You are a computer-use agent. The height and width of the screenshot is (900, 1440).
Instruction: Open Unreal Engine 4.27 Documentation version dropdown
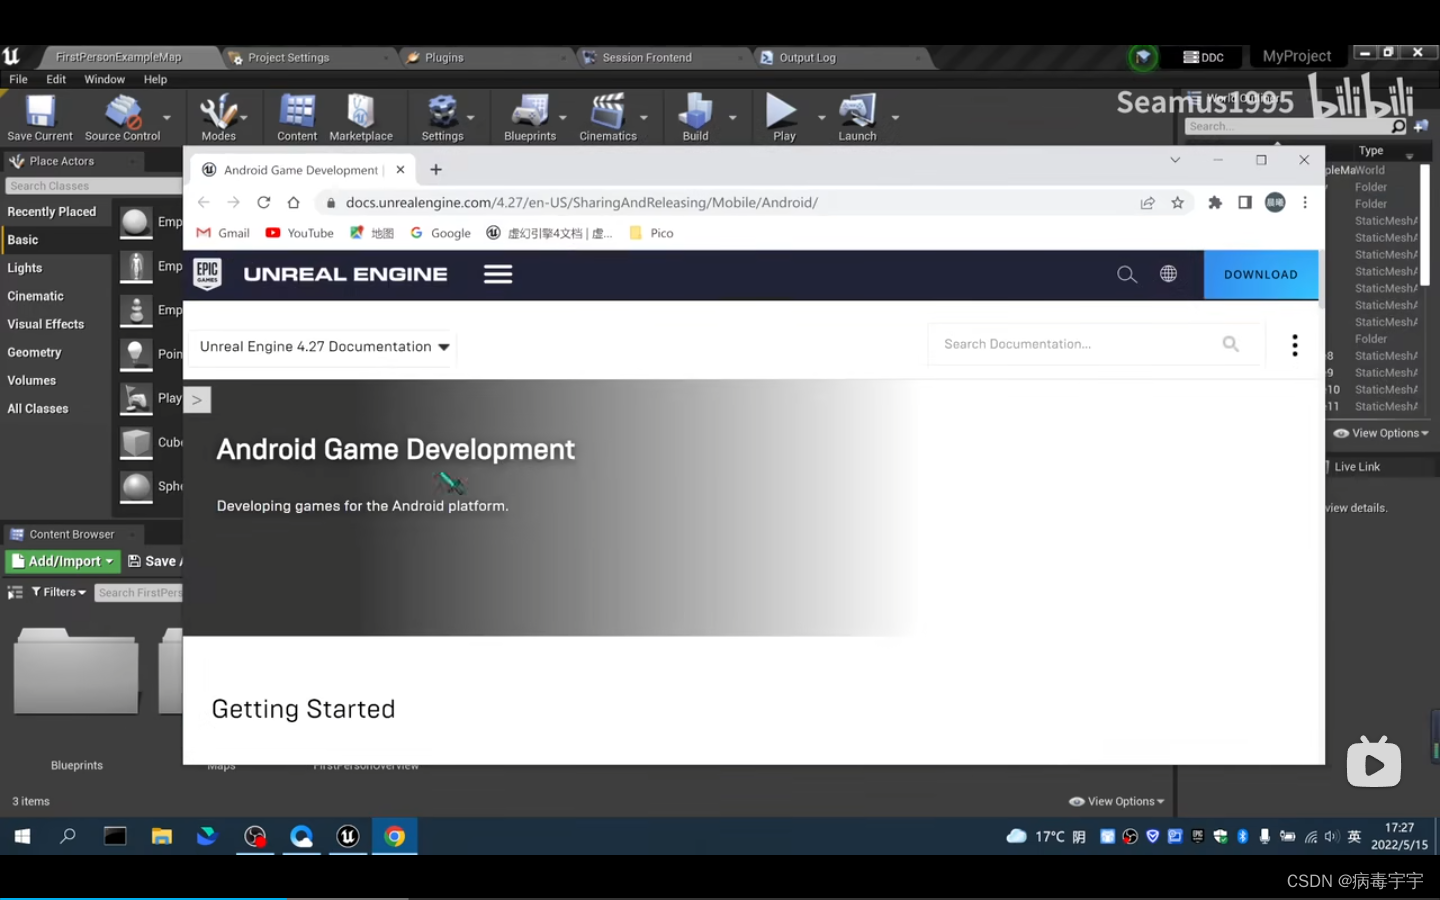323,347
